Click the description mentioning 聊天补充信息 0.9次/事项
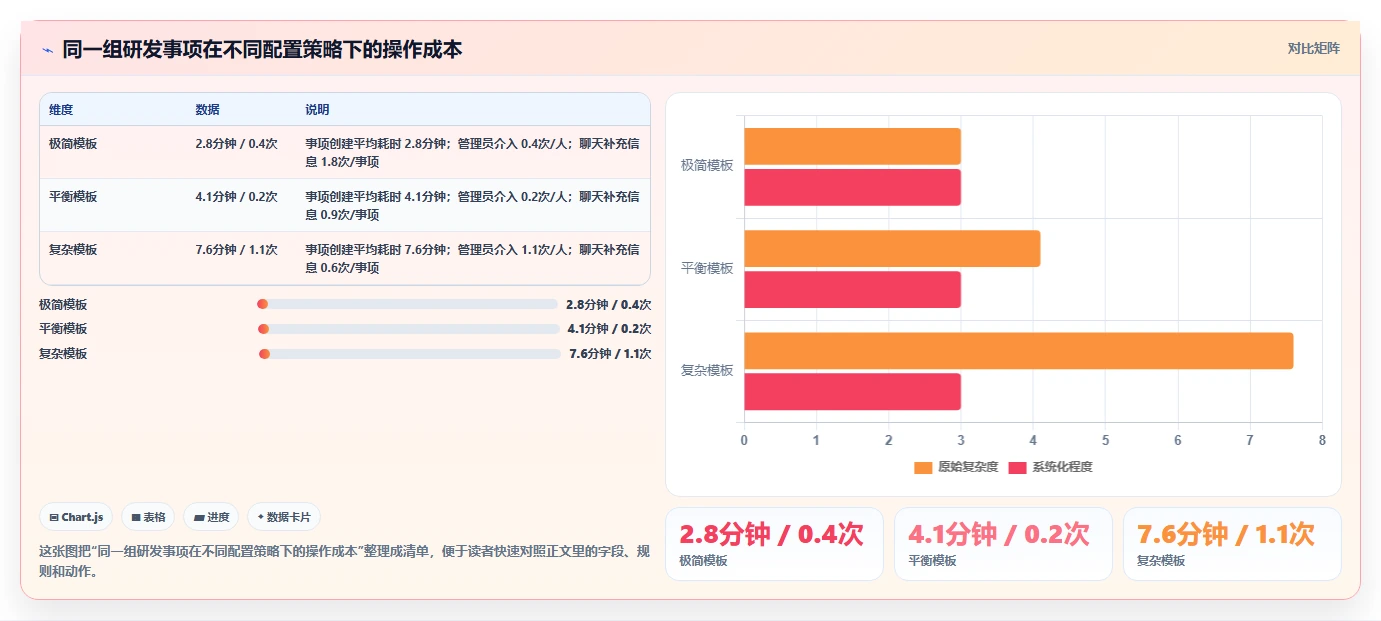This screenshot has height=621, width=1381. pyautogui.click(x=472, y=206)
